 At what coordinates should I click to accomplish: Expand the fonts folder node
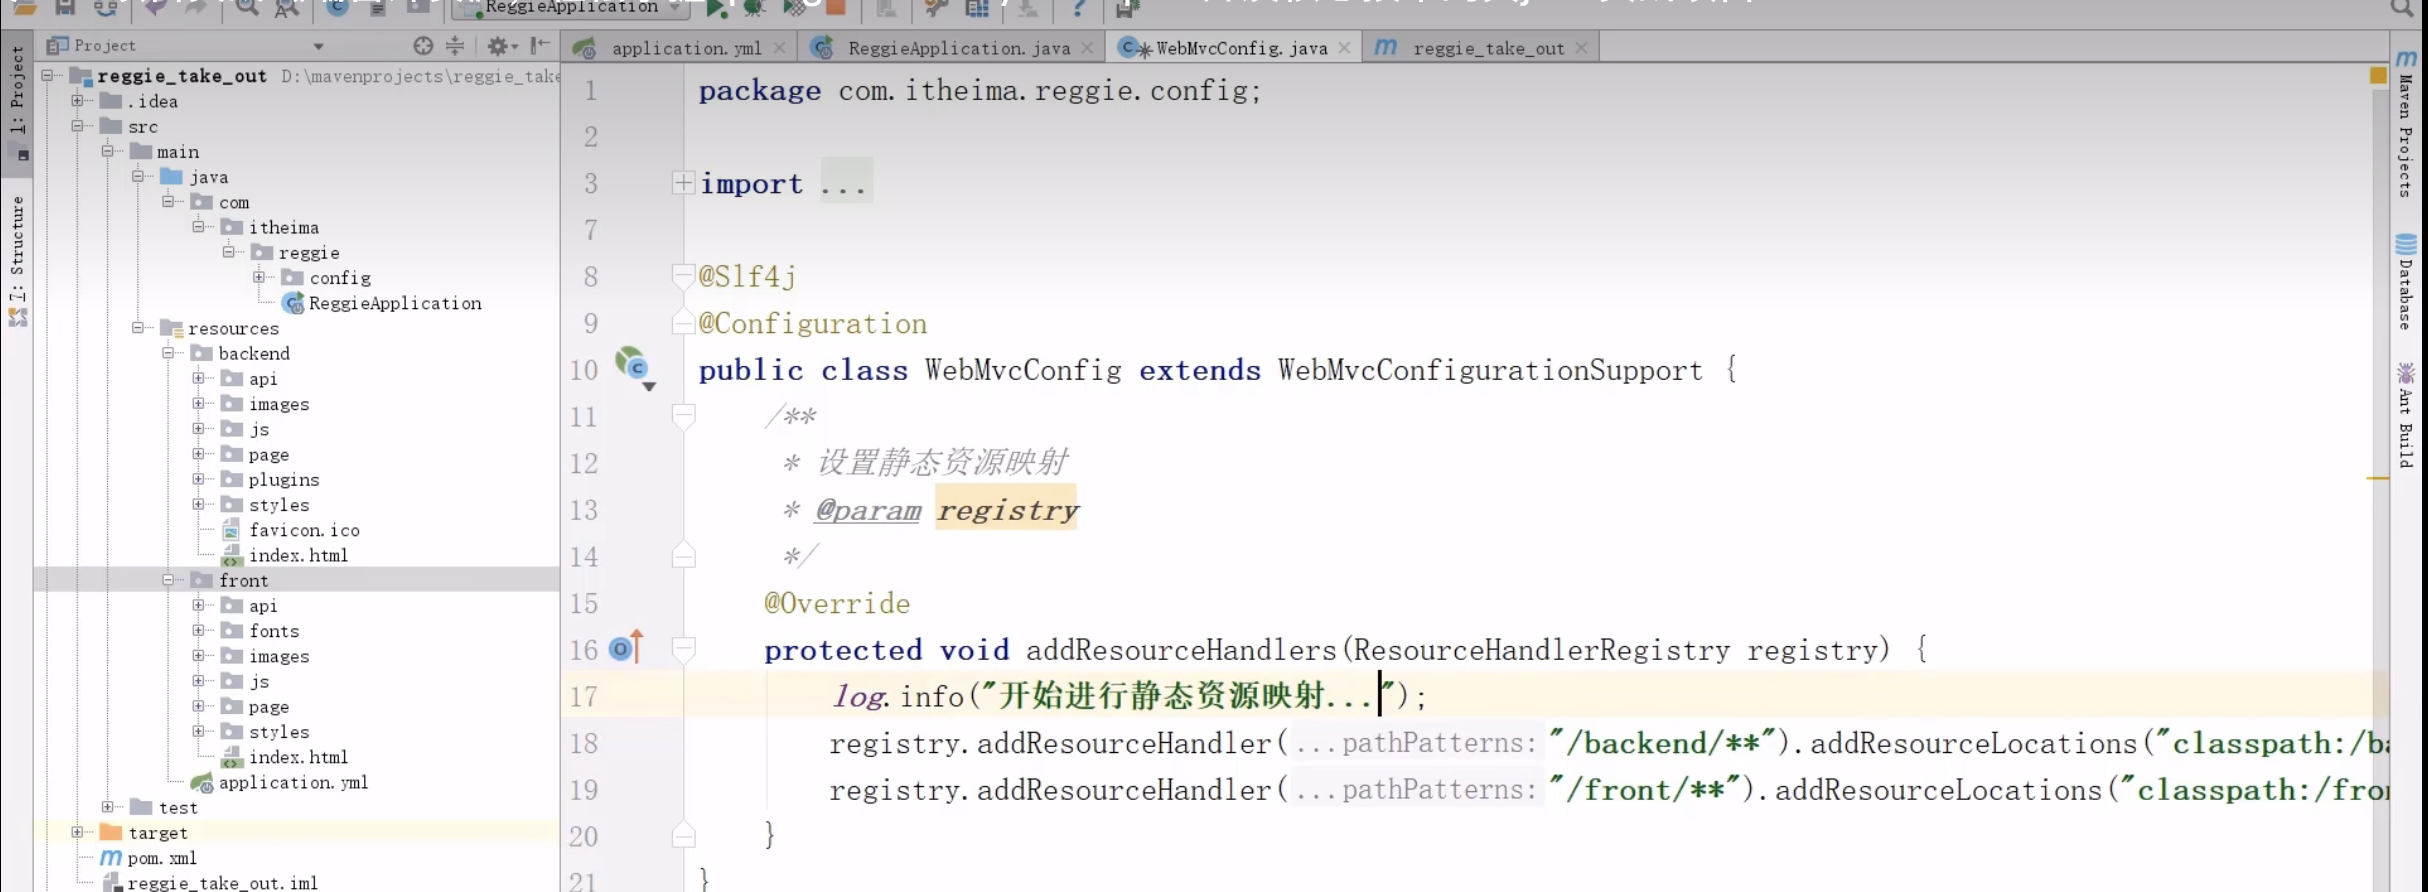point(198,630)
